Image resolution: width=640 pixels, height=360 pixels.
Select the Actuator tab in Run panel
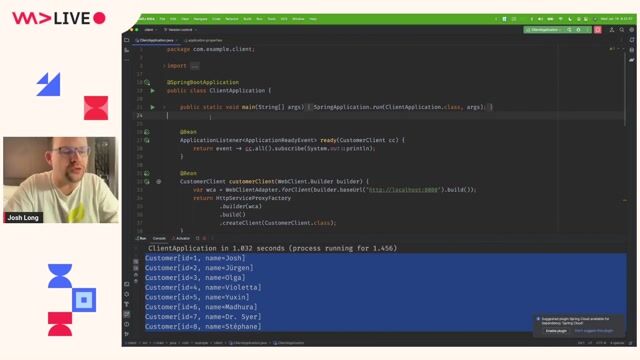[x=181, y=238]
